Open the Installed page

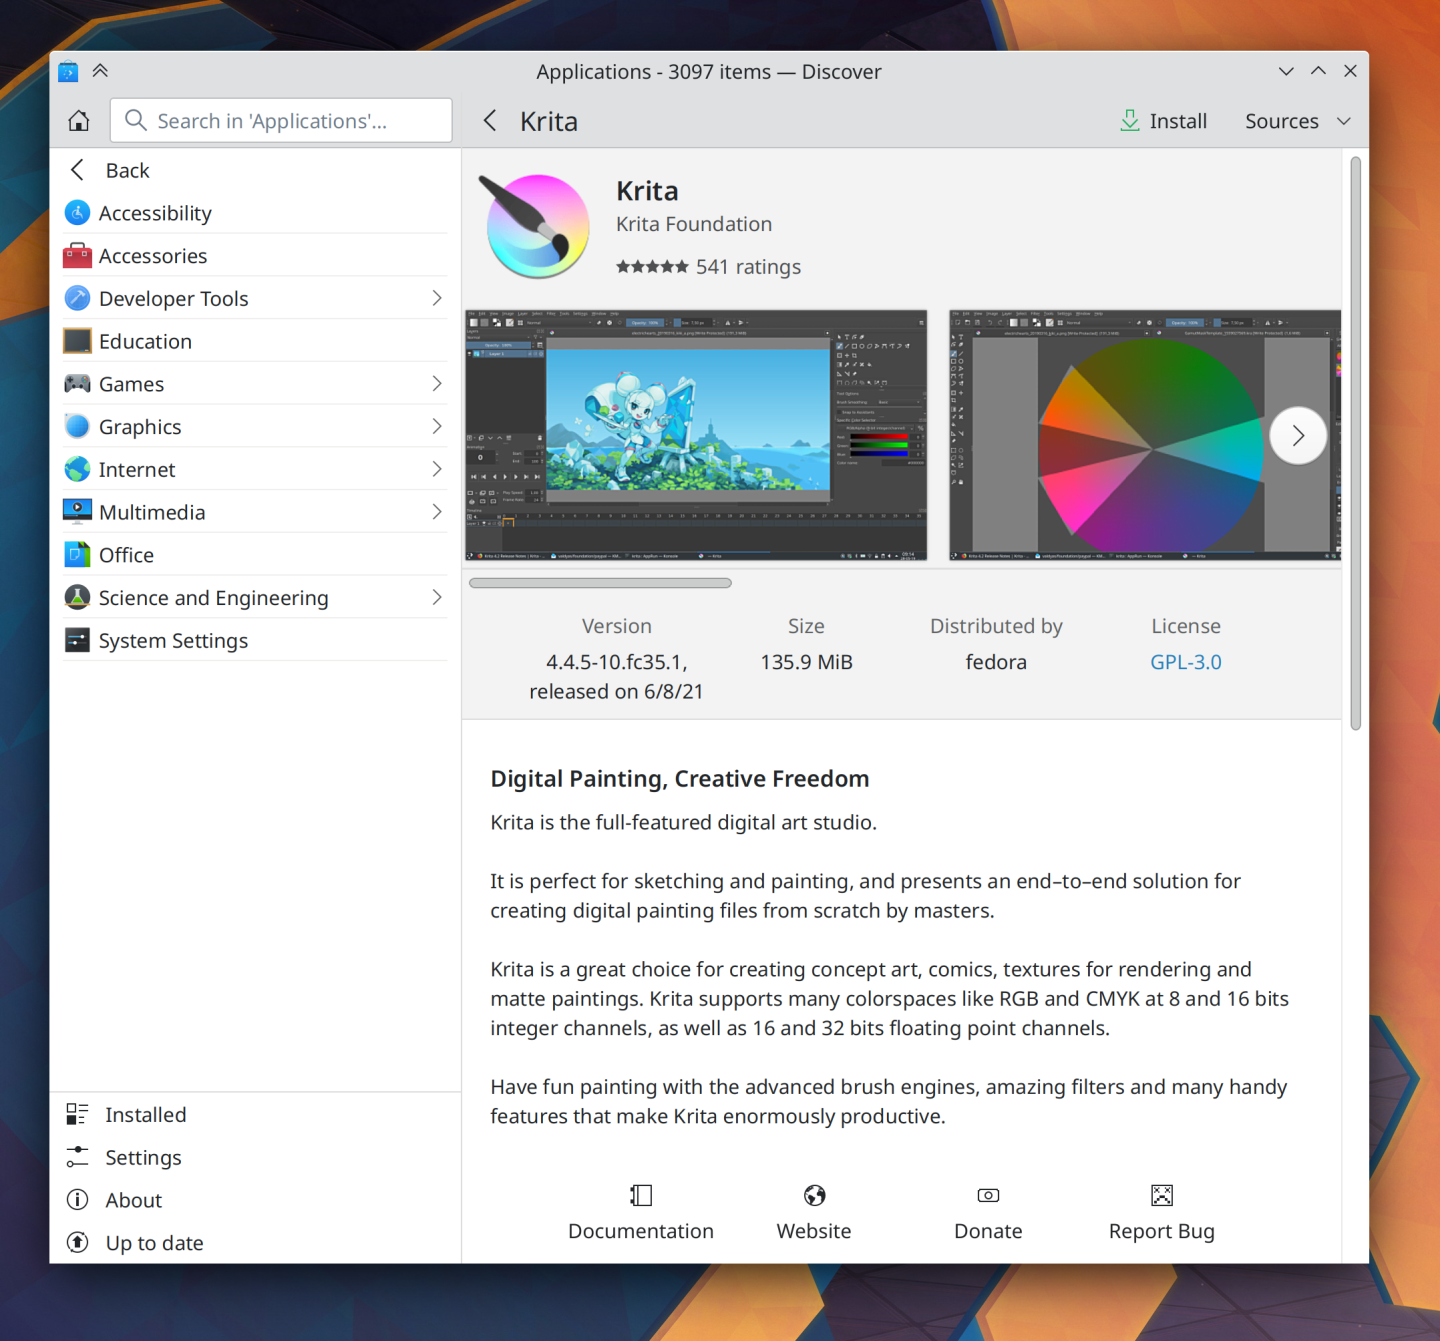click(x=145, y=1115)
